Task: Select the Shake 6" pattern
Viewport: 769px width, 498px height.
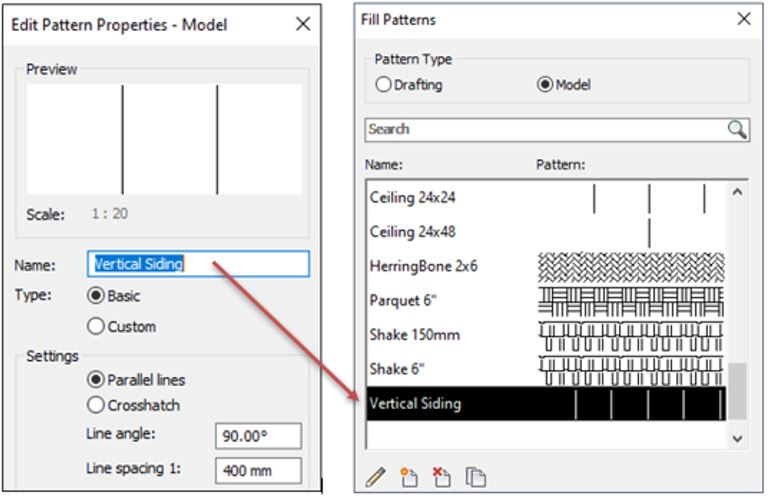Action: (546, 369)
